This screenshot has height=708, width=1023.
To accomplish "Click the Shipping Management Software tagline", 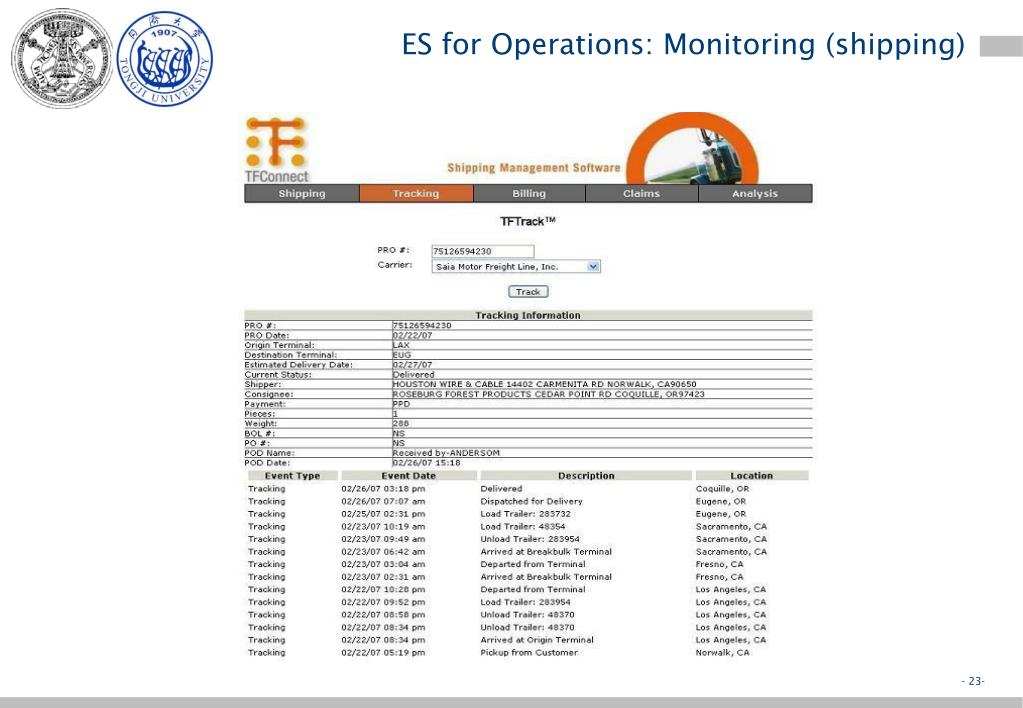I will coord(534,168).
